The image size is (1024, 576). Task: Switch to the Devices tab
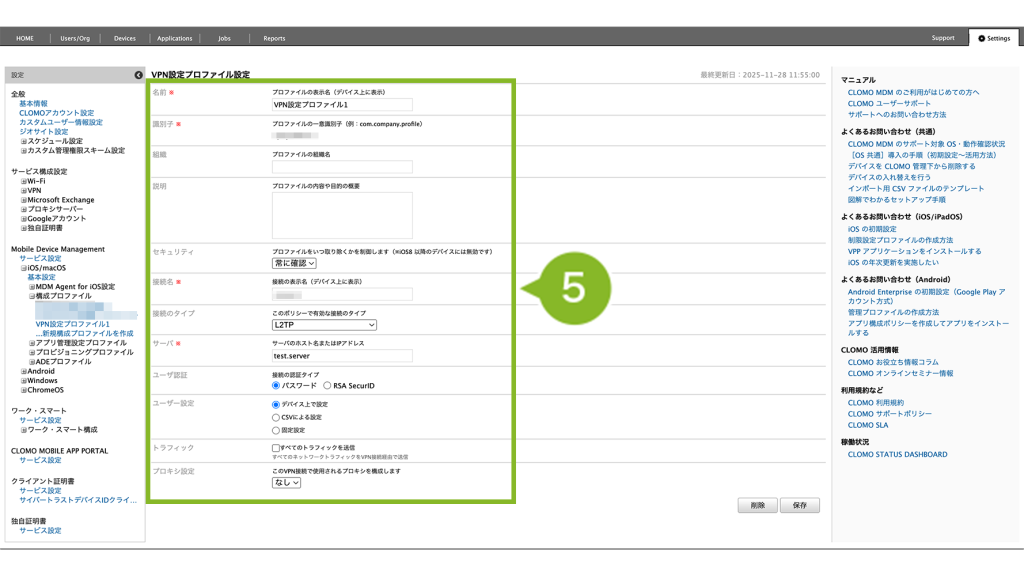tap(125, 38)
